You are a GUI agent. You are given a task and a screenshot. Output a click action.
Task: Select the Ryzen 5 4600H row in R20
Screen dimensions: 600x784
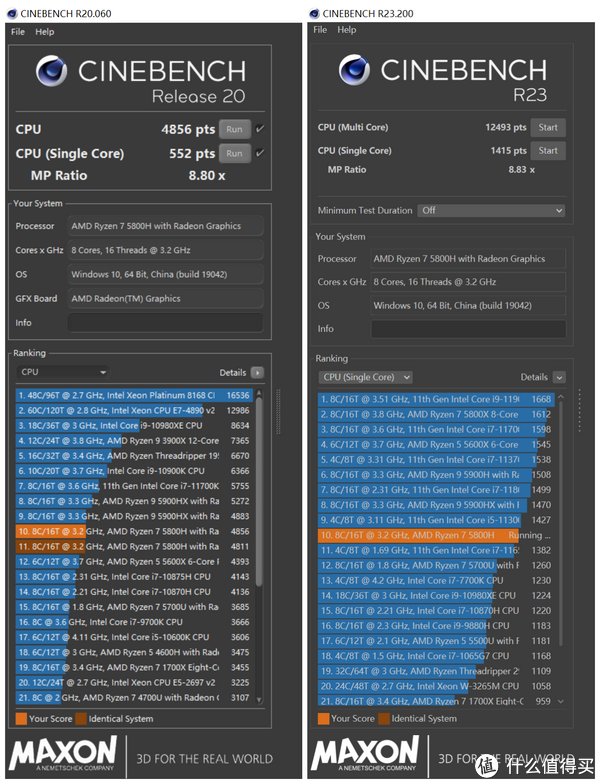[x=134, y=652]
